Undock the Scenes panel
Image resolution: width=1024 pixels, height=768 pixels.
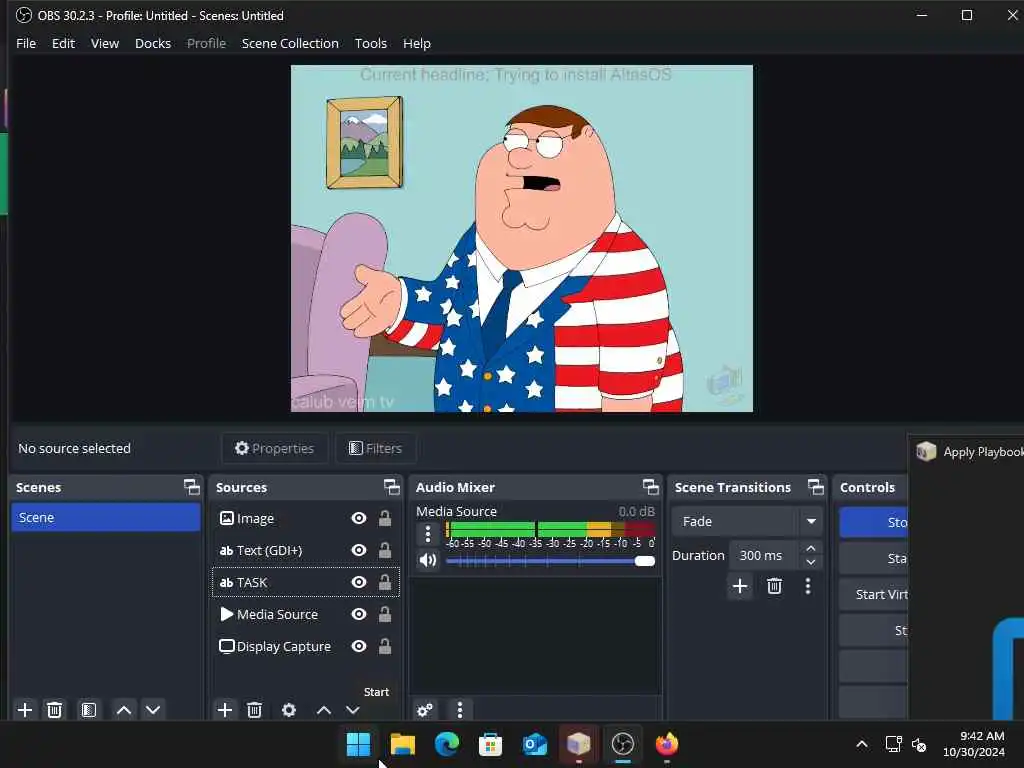[191, 487]
